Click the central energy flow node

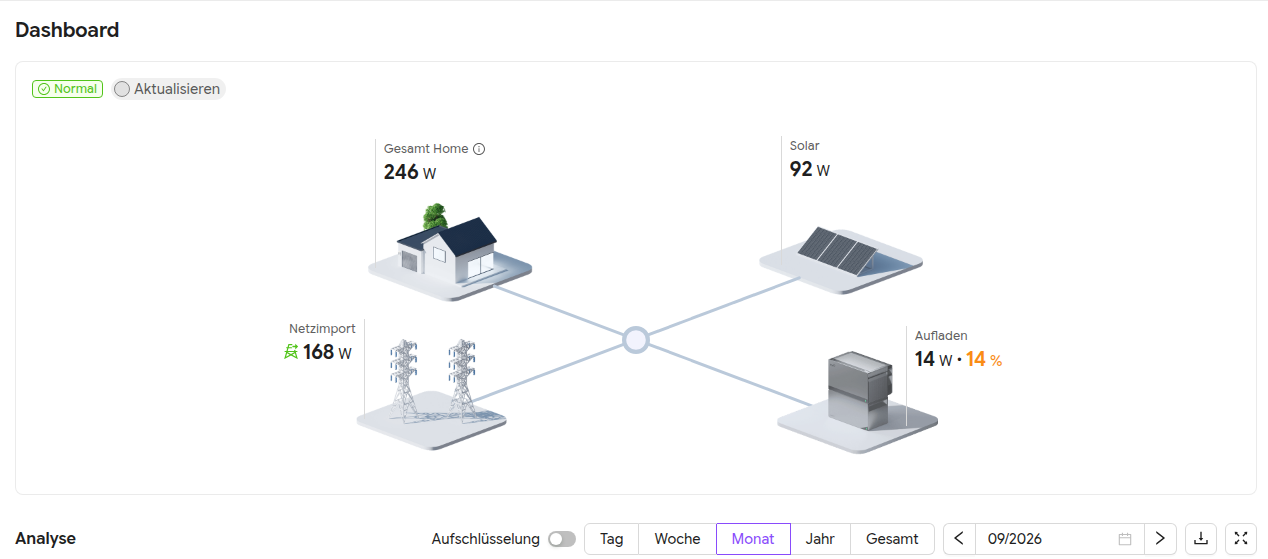(x=635, y=340)
